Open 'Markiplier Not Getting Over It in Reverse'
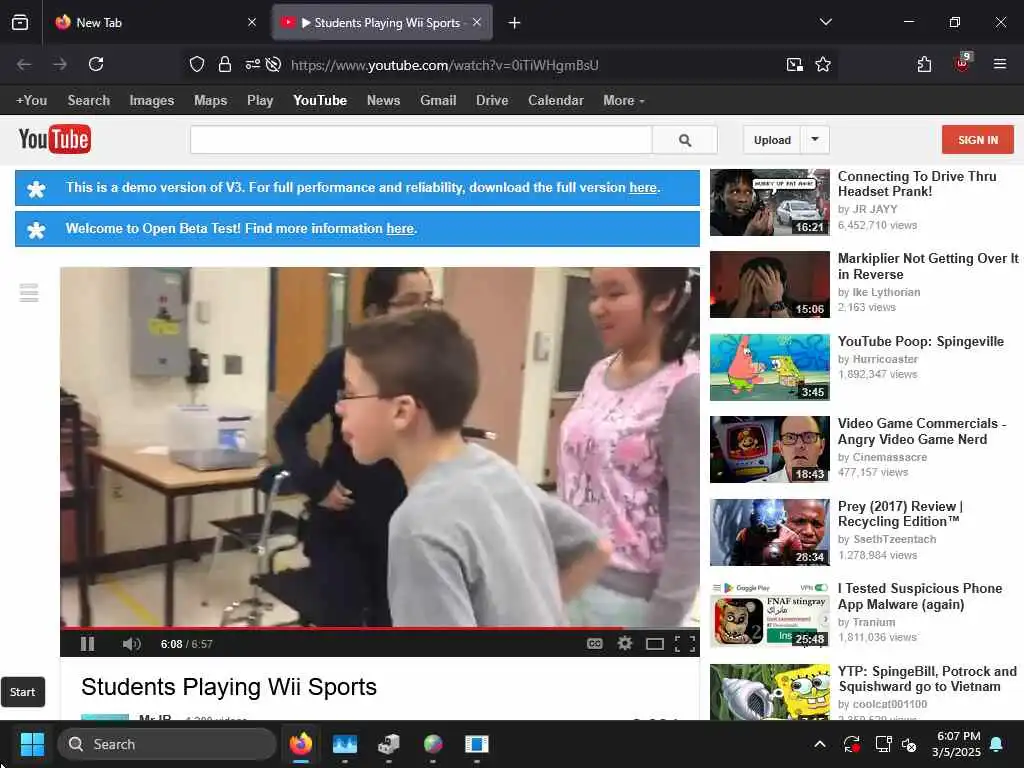This screenshot has width=1024, height=768. 928,266
